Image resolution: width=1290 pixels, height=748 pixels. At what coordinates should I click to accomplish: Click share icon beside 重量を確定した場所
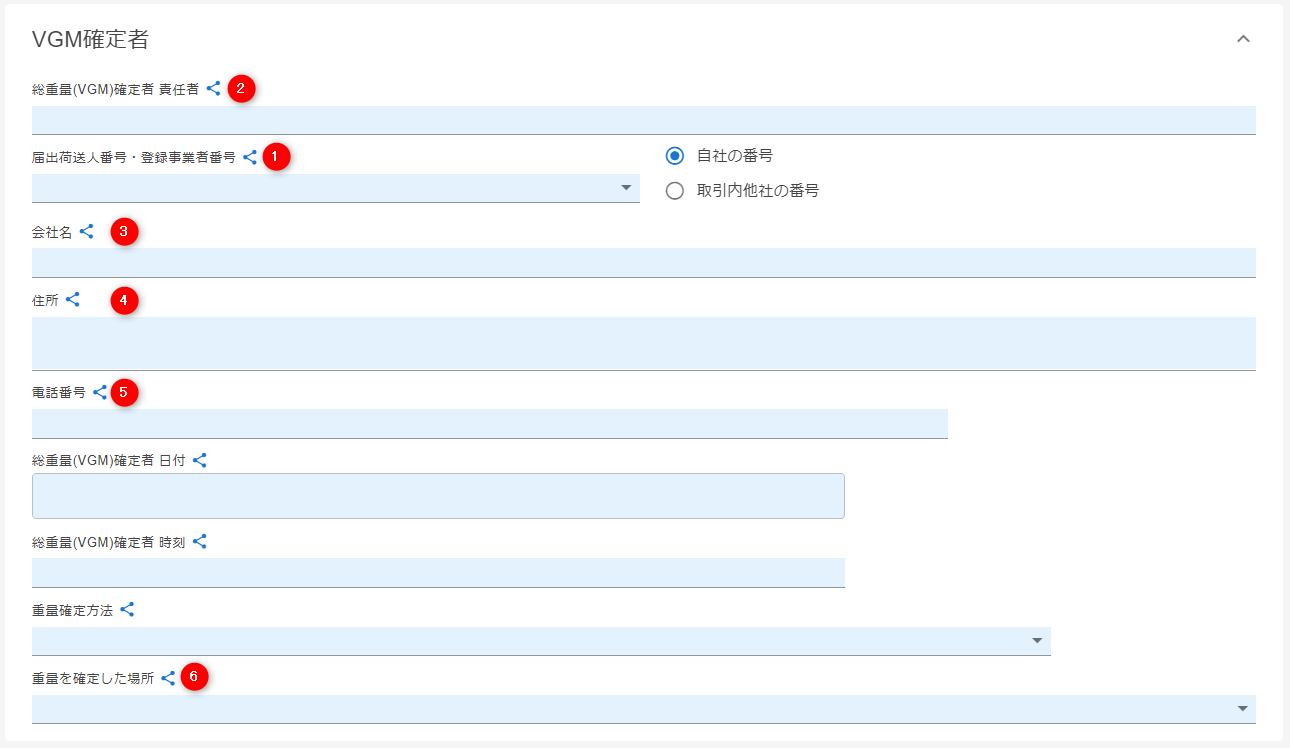[x=168, y=678]
